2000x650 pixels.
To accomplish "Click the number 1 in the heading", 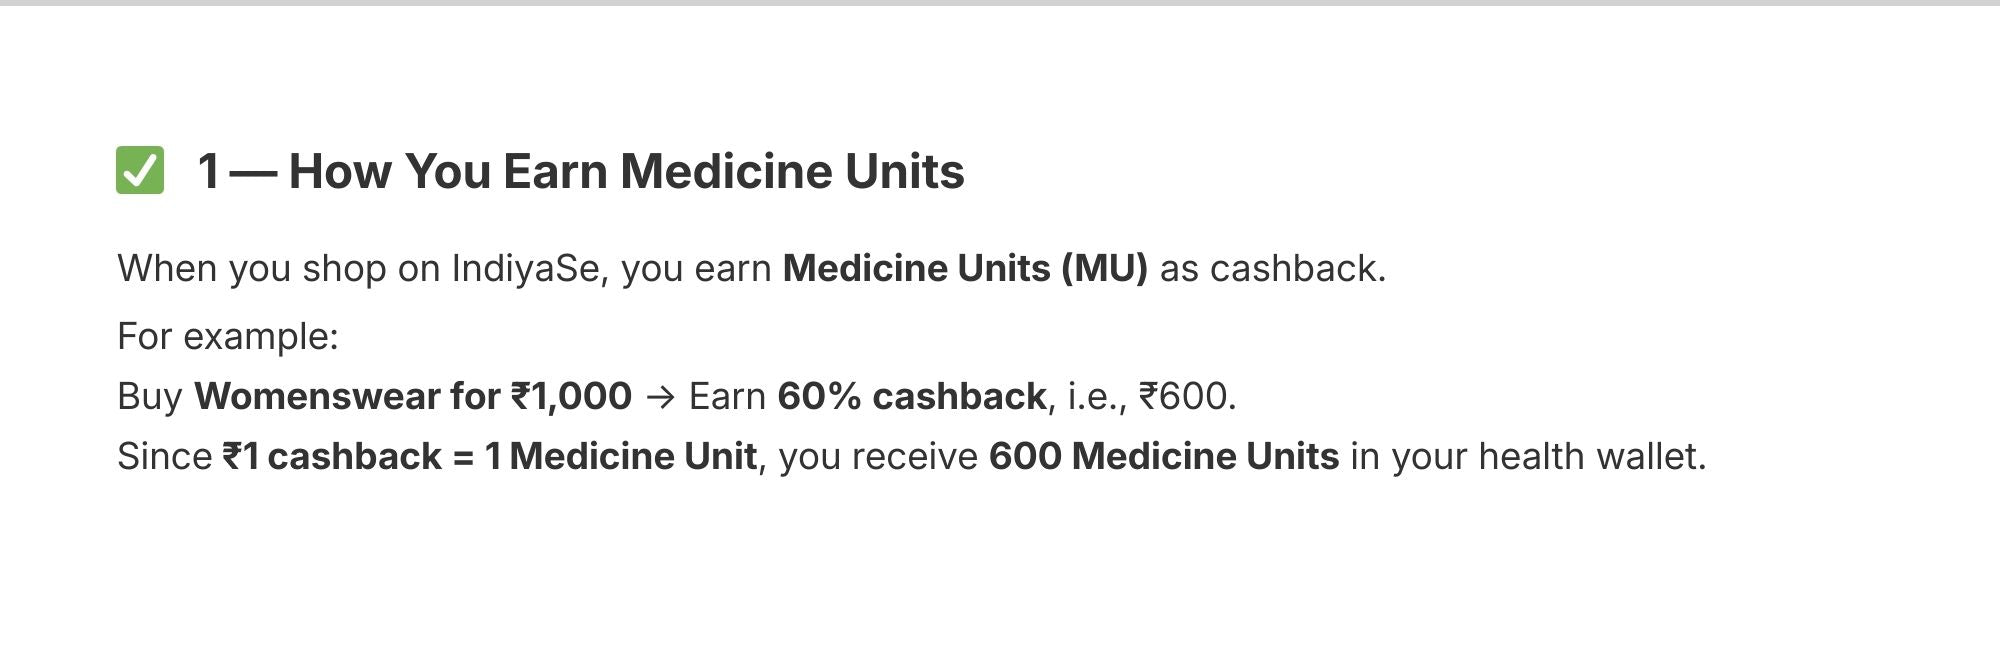I will click(209, 171).
